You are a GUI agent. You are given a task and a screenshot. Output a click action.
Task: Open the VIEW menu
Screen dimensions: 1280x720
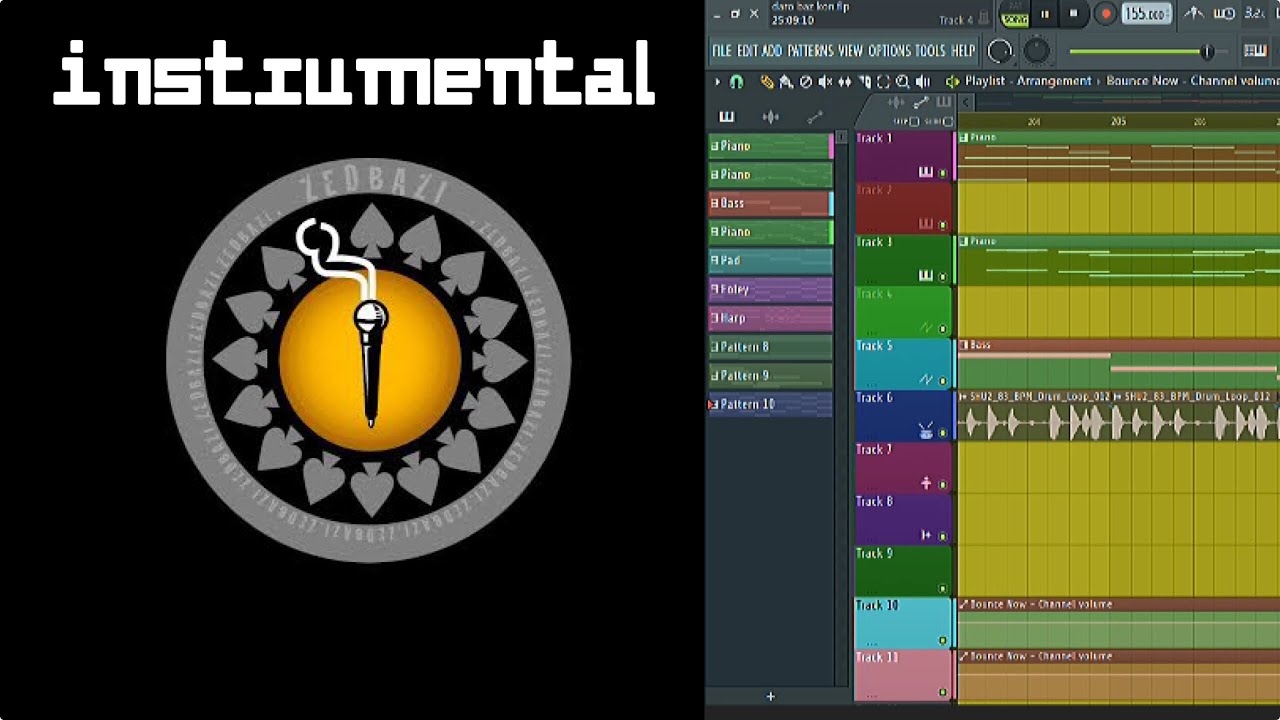point(851,51)
